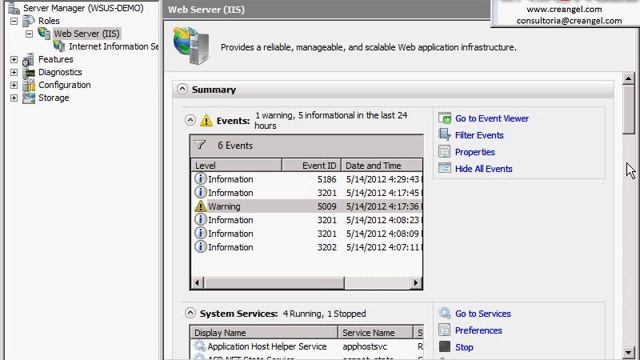Screen dimensions: 640x360
Task: Click the Go to Event Viewer icon
Action: pos(444,118)
